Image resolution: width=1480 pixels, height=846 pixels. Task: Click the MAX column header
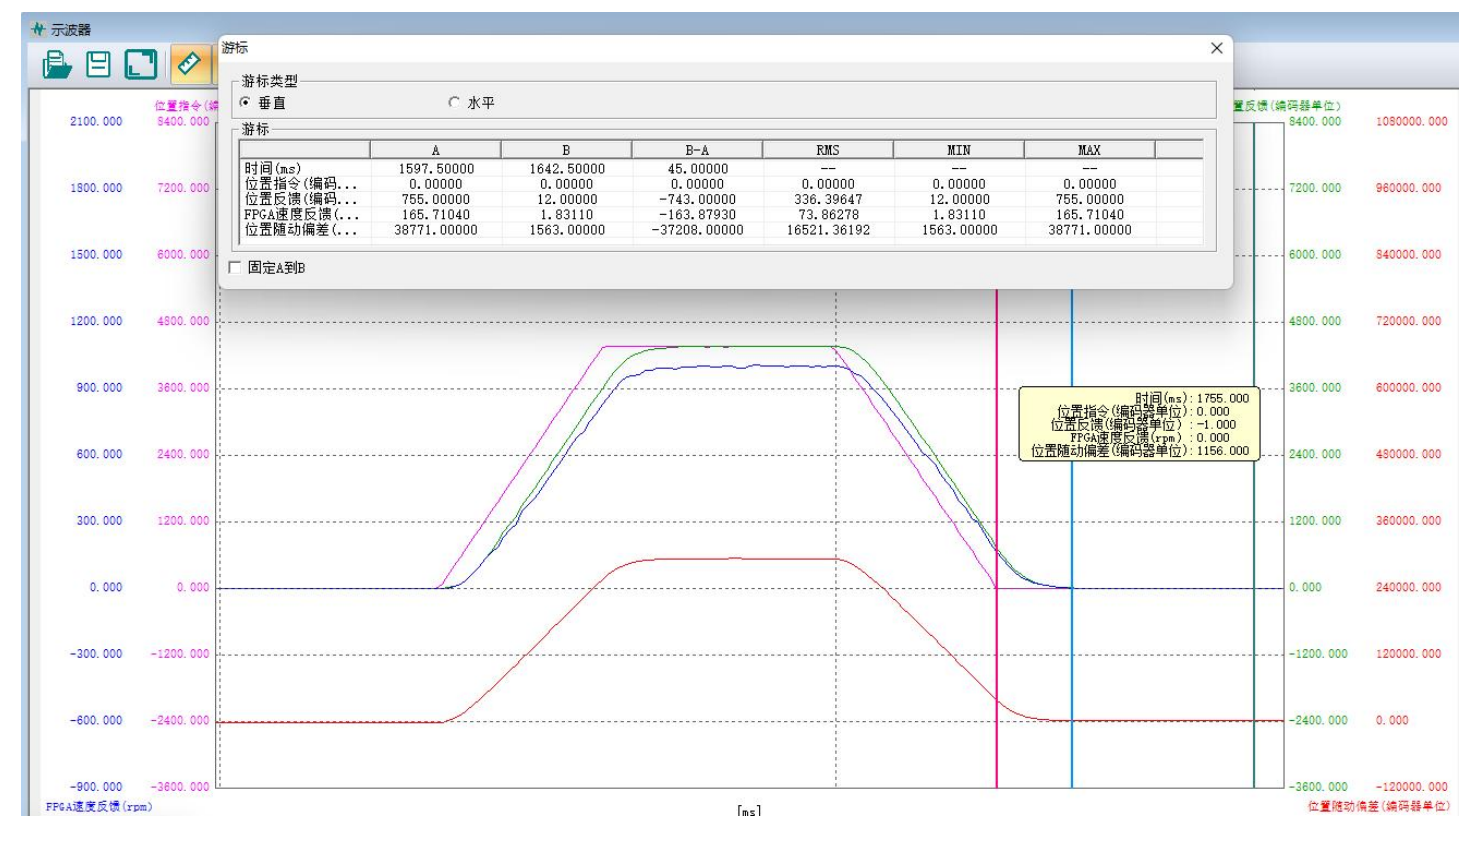[x=1089, y=150]
